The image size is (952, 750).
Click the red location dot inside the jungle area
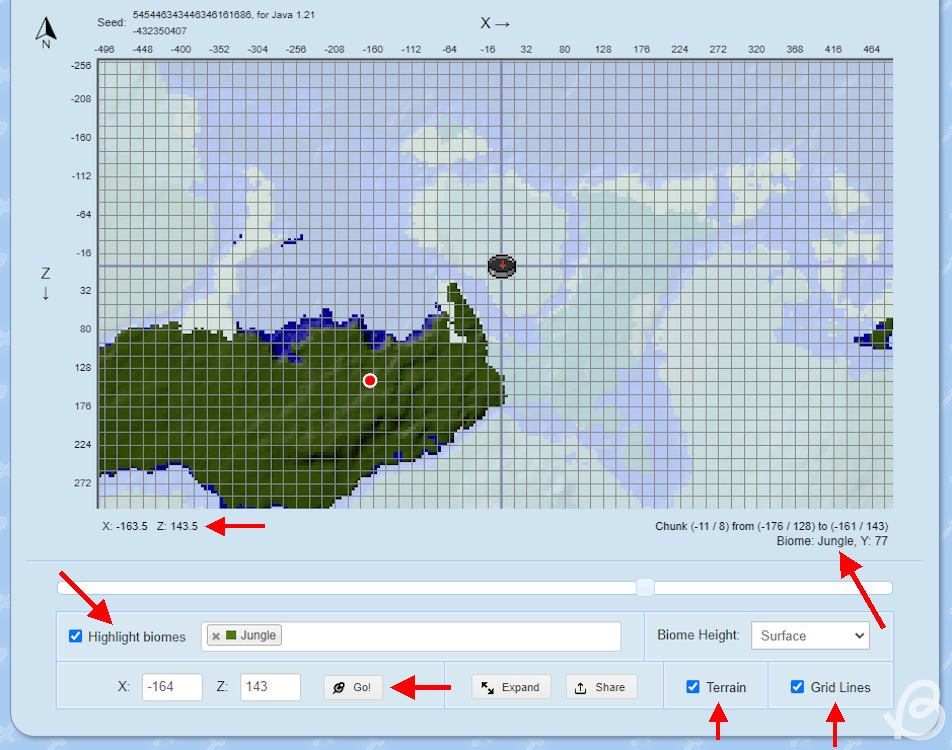click(370, 380)
